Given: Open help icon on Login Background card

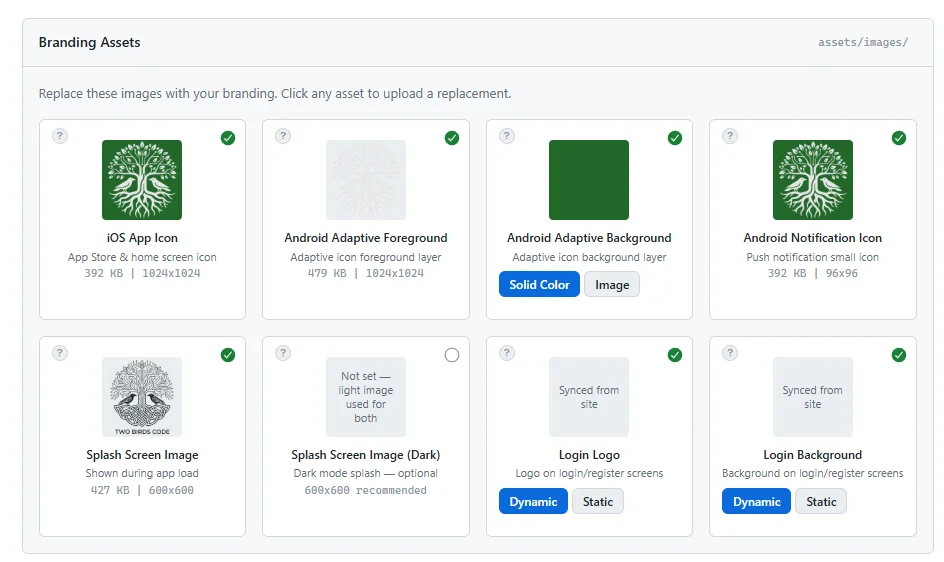Looking at the screenshot, I should coord(730,353).
